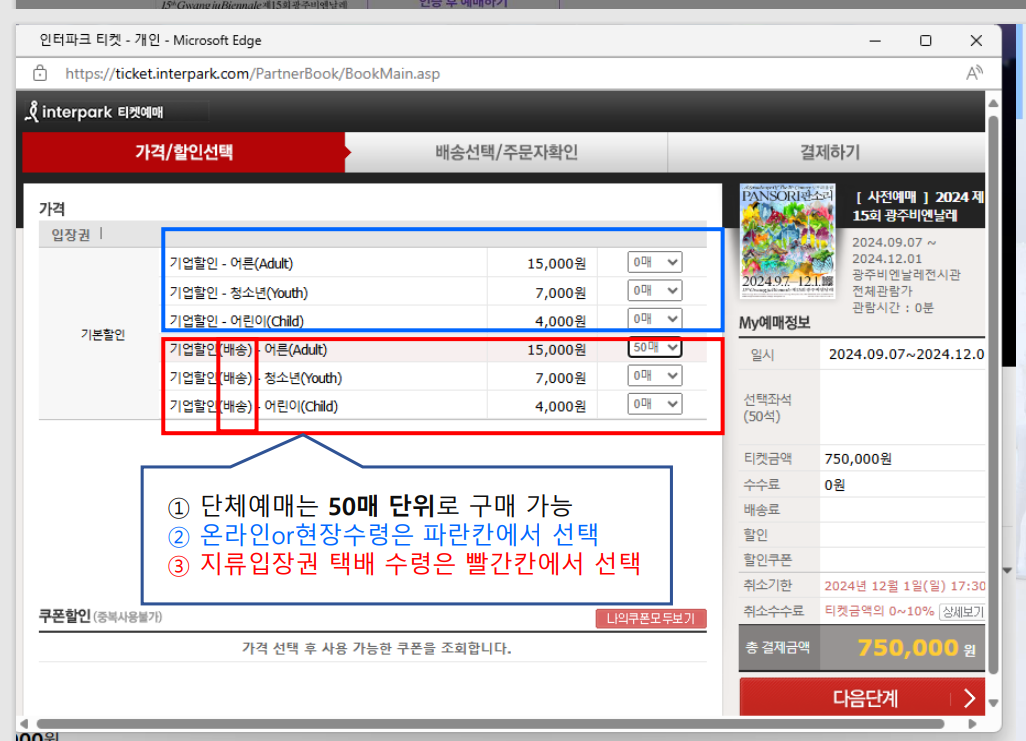
Task: Click the site permissions lock icon
Action: 39,73
